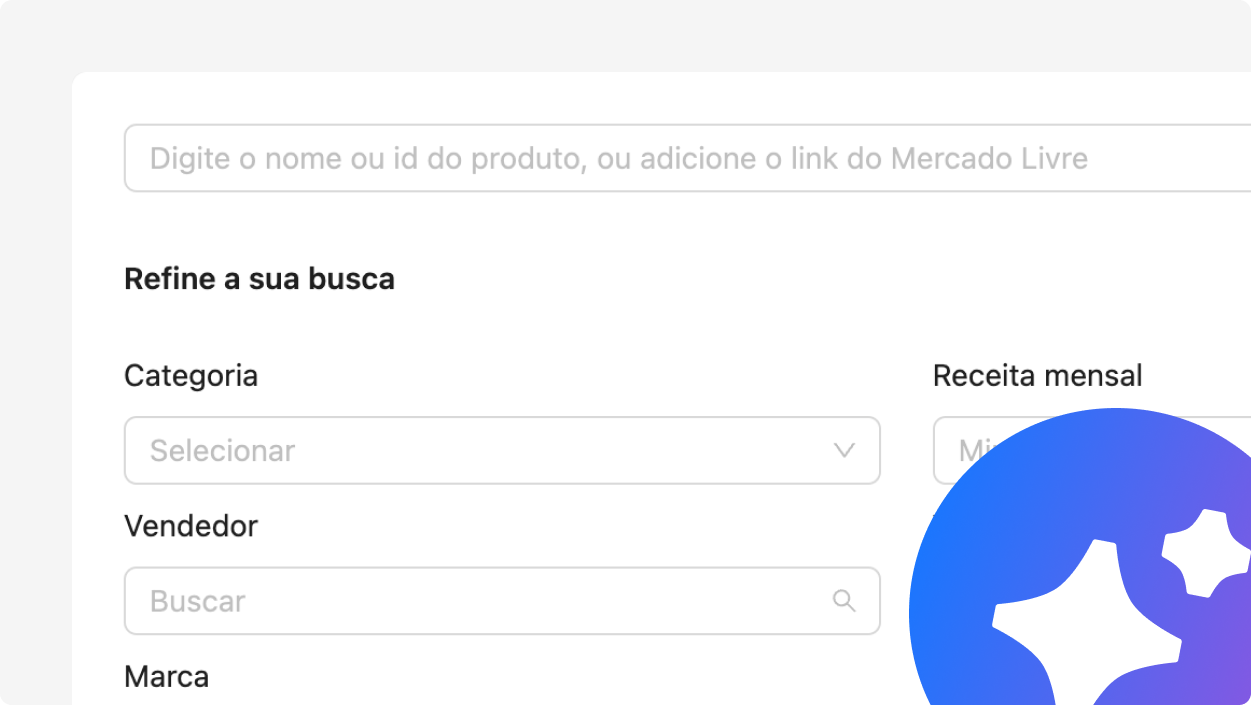The image size is (1251, 705).
Task: Open the Categoria dropdown
Action: pos(501,451)
